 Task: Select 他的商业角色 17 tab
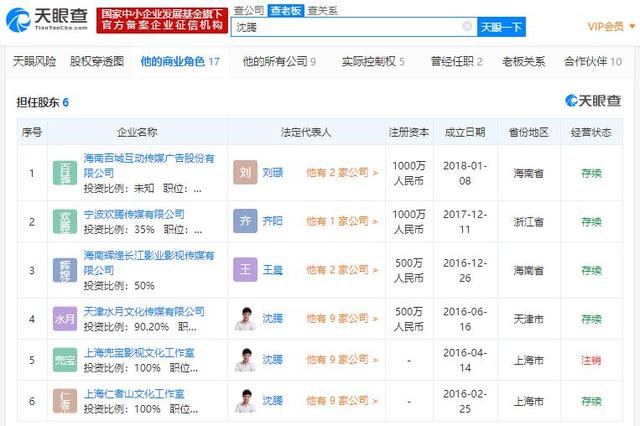click(x=180, y=62)
